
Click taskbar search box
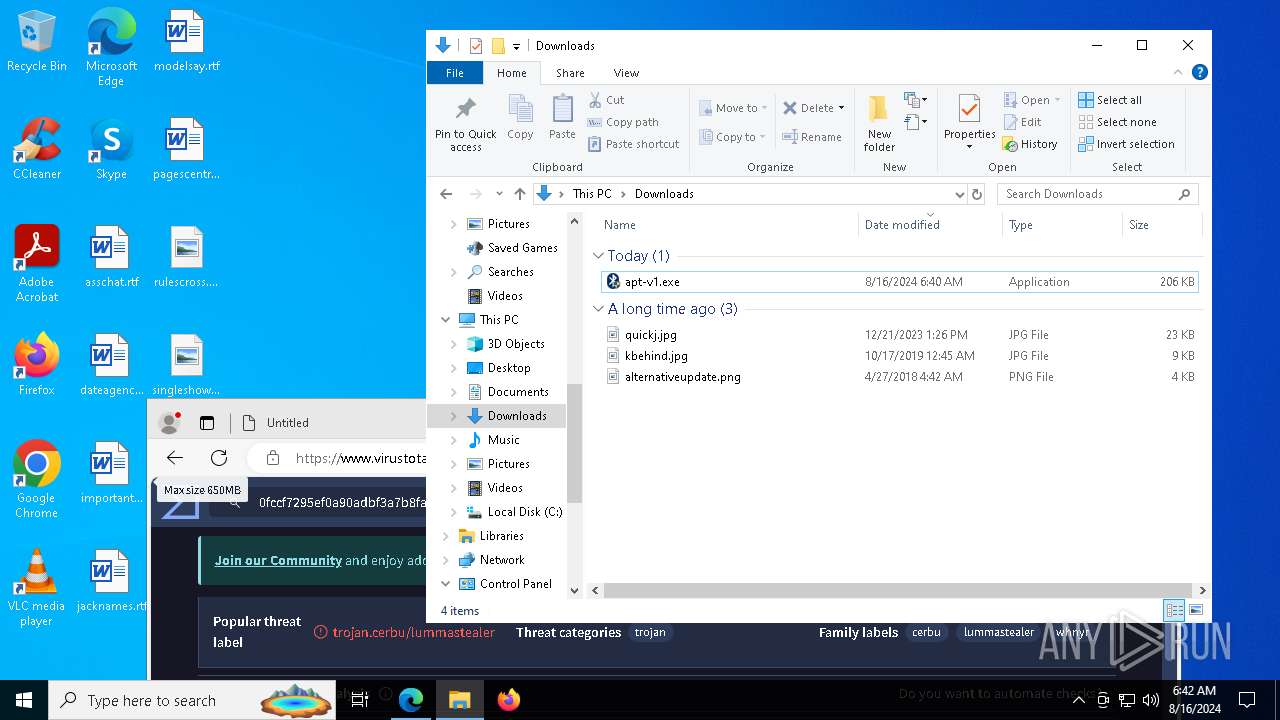192,700
